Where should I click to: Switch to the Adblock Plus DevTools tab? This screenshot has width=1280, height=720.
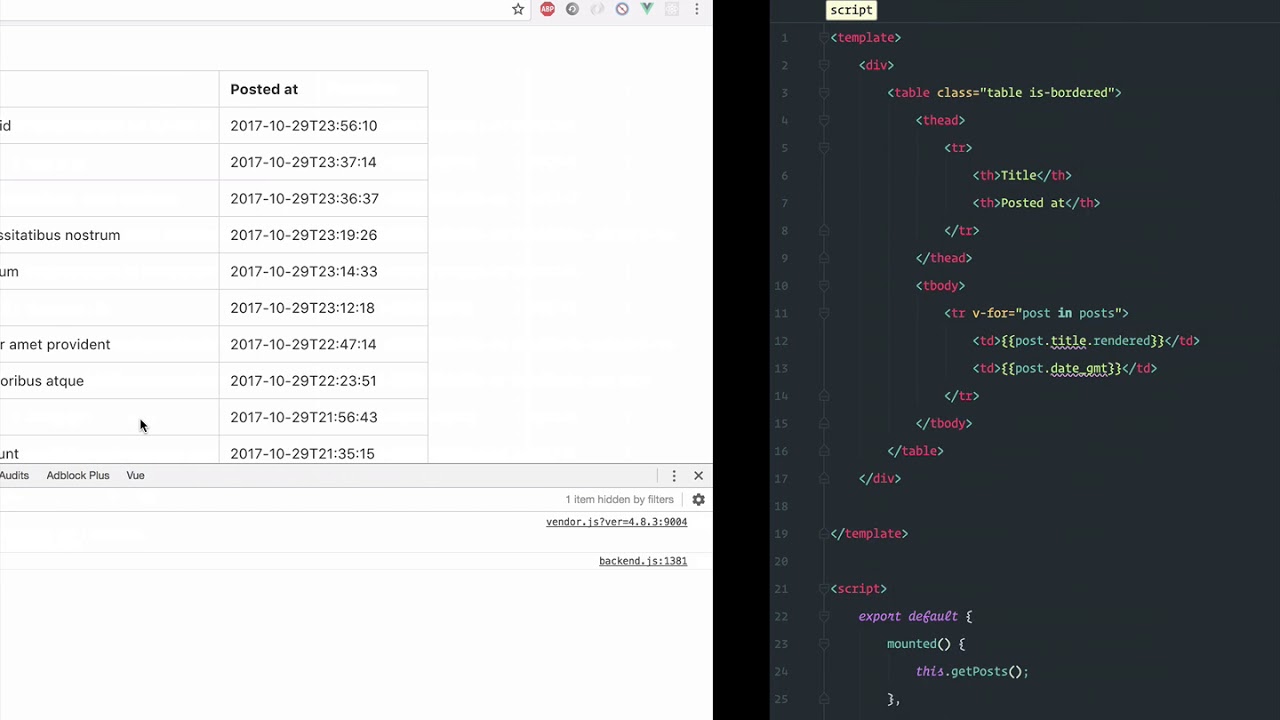click(x=78, y=476)
